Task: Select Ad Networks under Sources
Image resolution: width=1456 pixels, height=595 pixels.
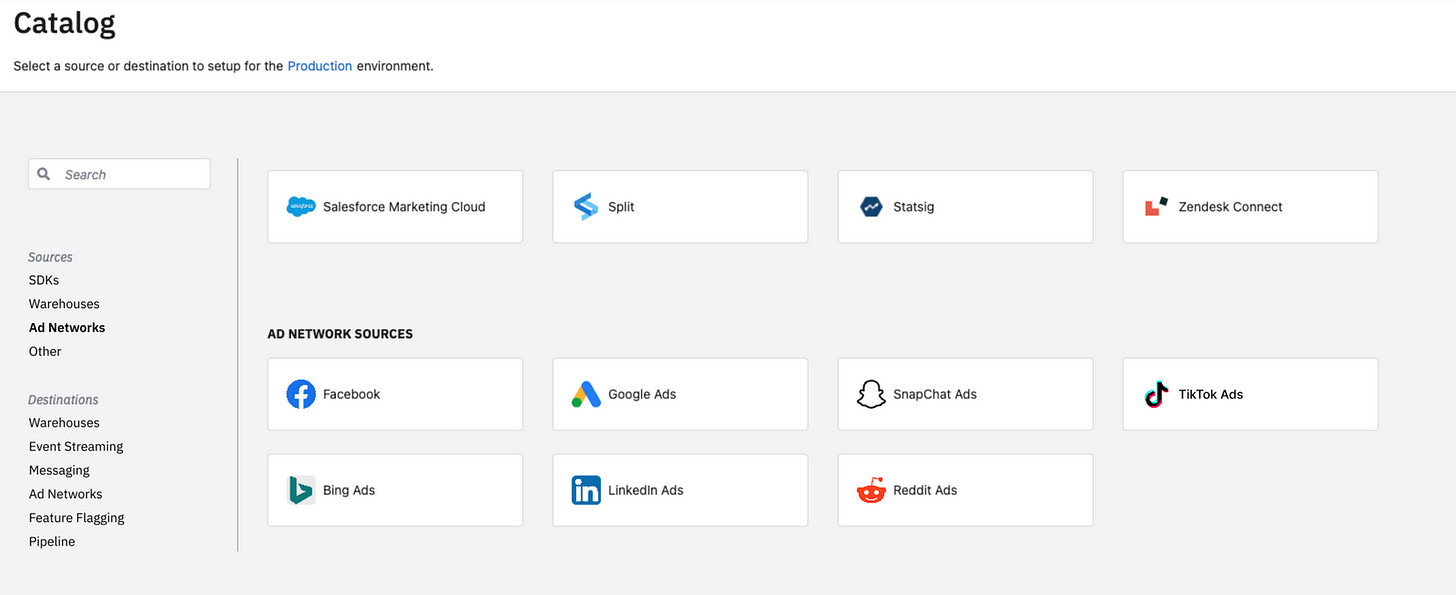Action: pos(67,328)
